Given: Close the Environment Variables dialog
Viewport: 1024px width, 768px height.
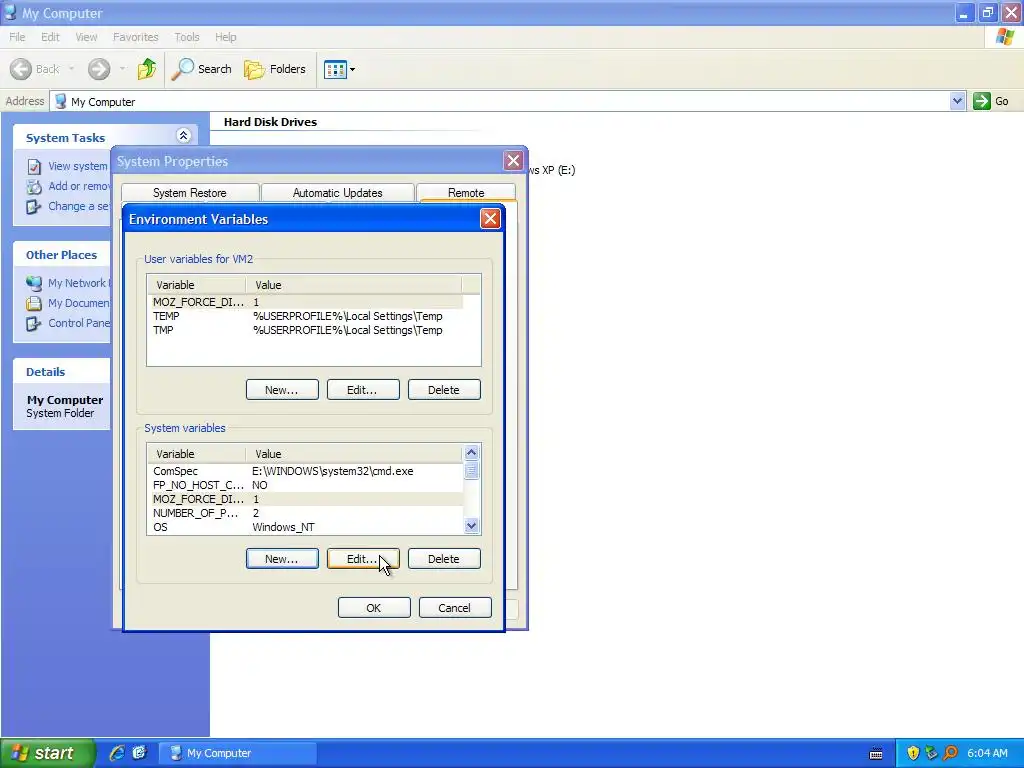Looking at the screenshot, I should [490, 218].
